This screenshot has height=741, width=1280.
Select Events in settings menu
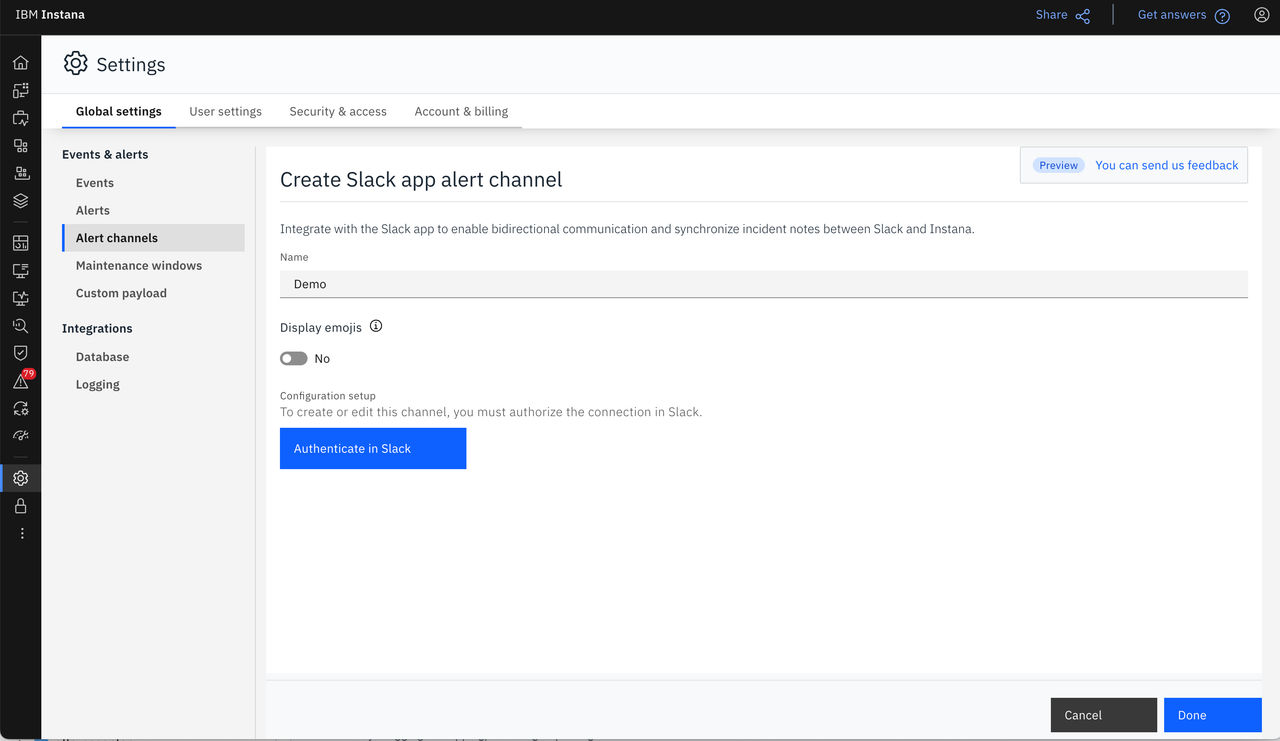coord(95,183)
